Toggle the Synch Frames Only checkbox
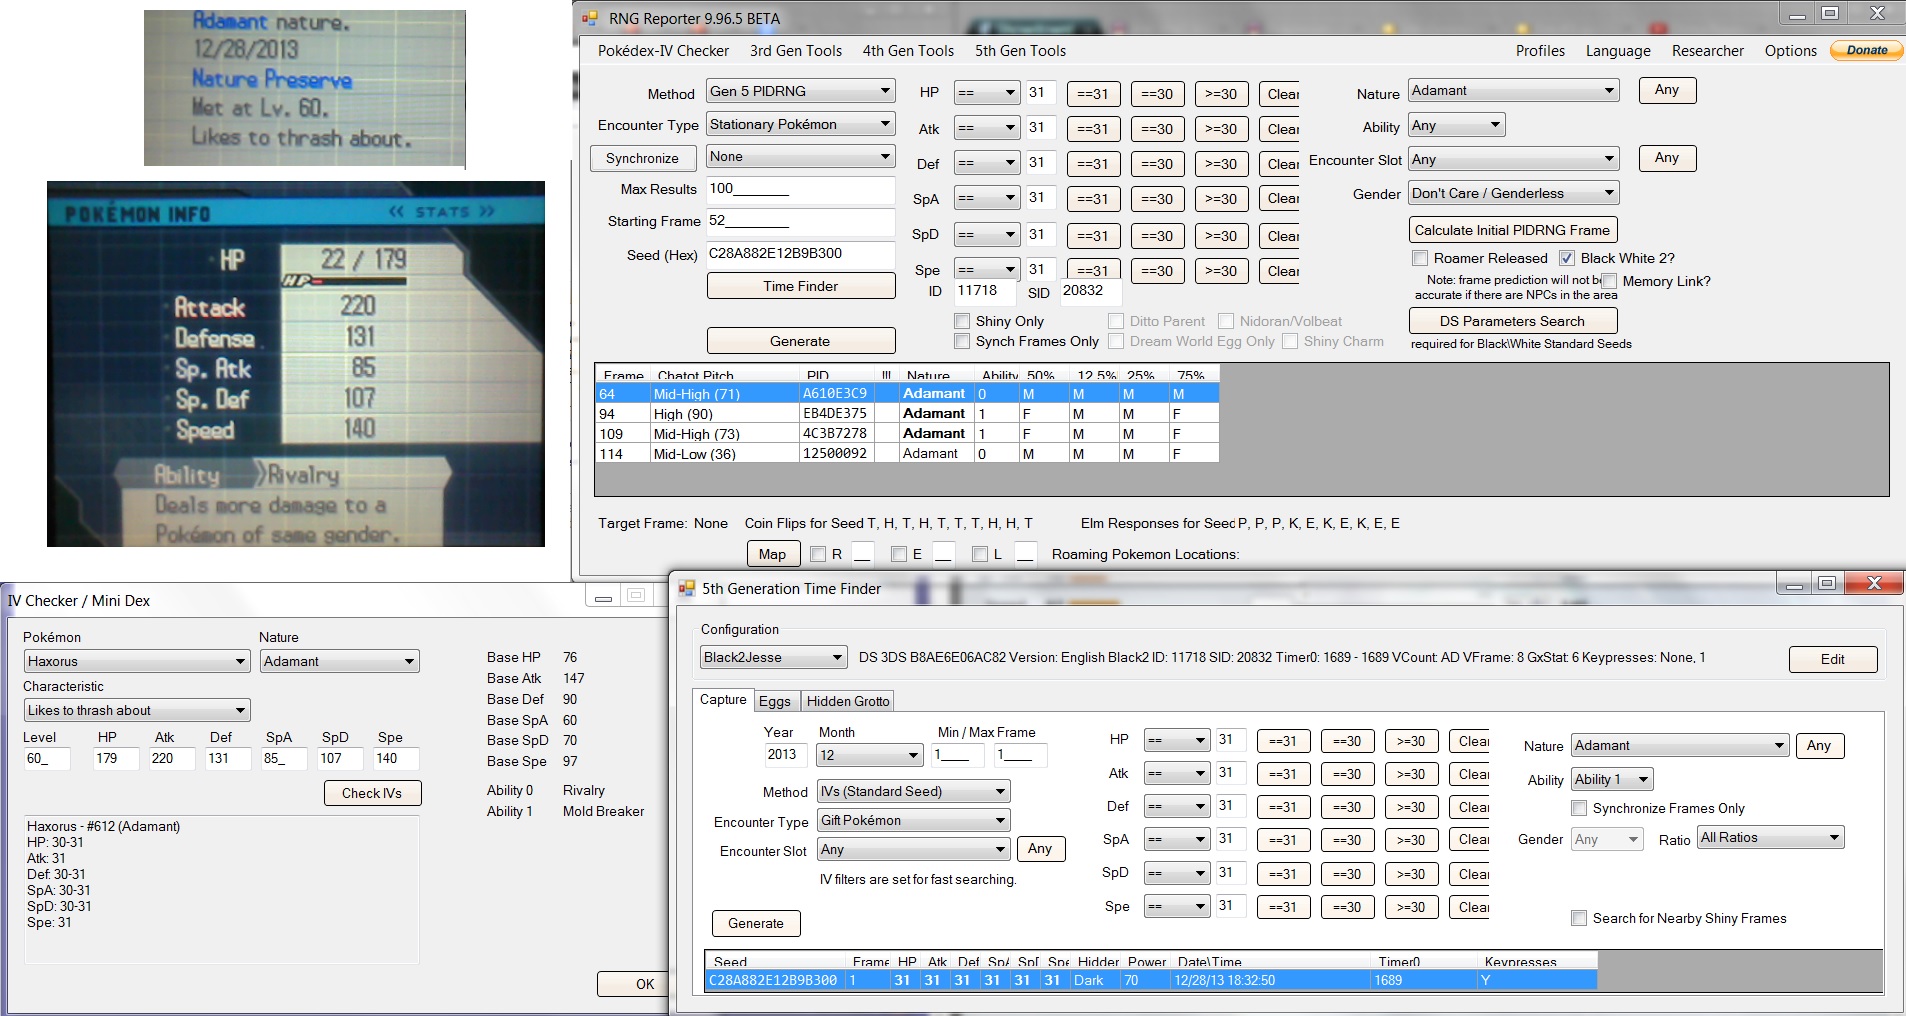1906x1016 pixels. click(x=962, y=341)
